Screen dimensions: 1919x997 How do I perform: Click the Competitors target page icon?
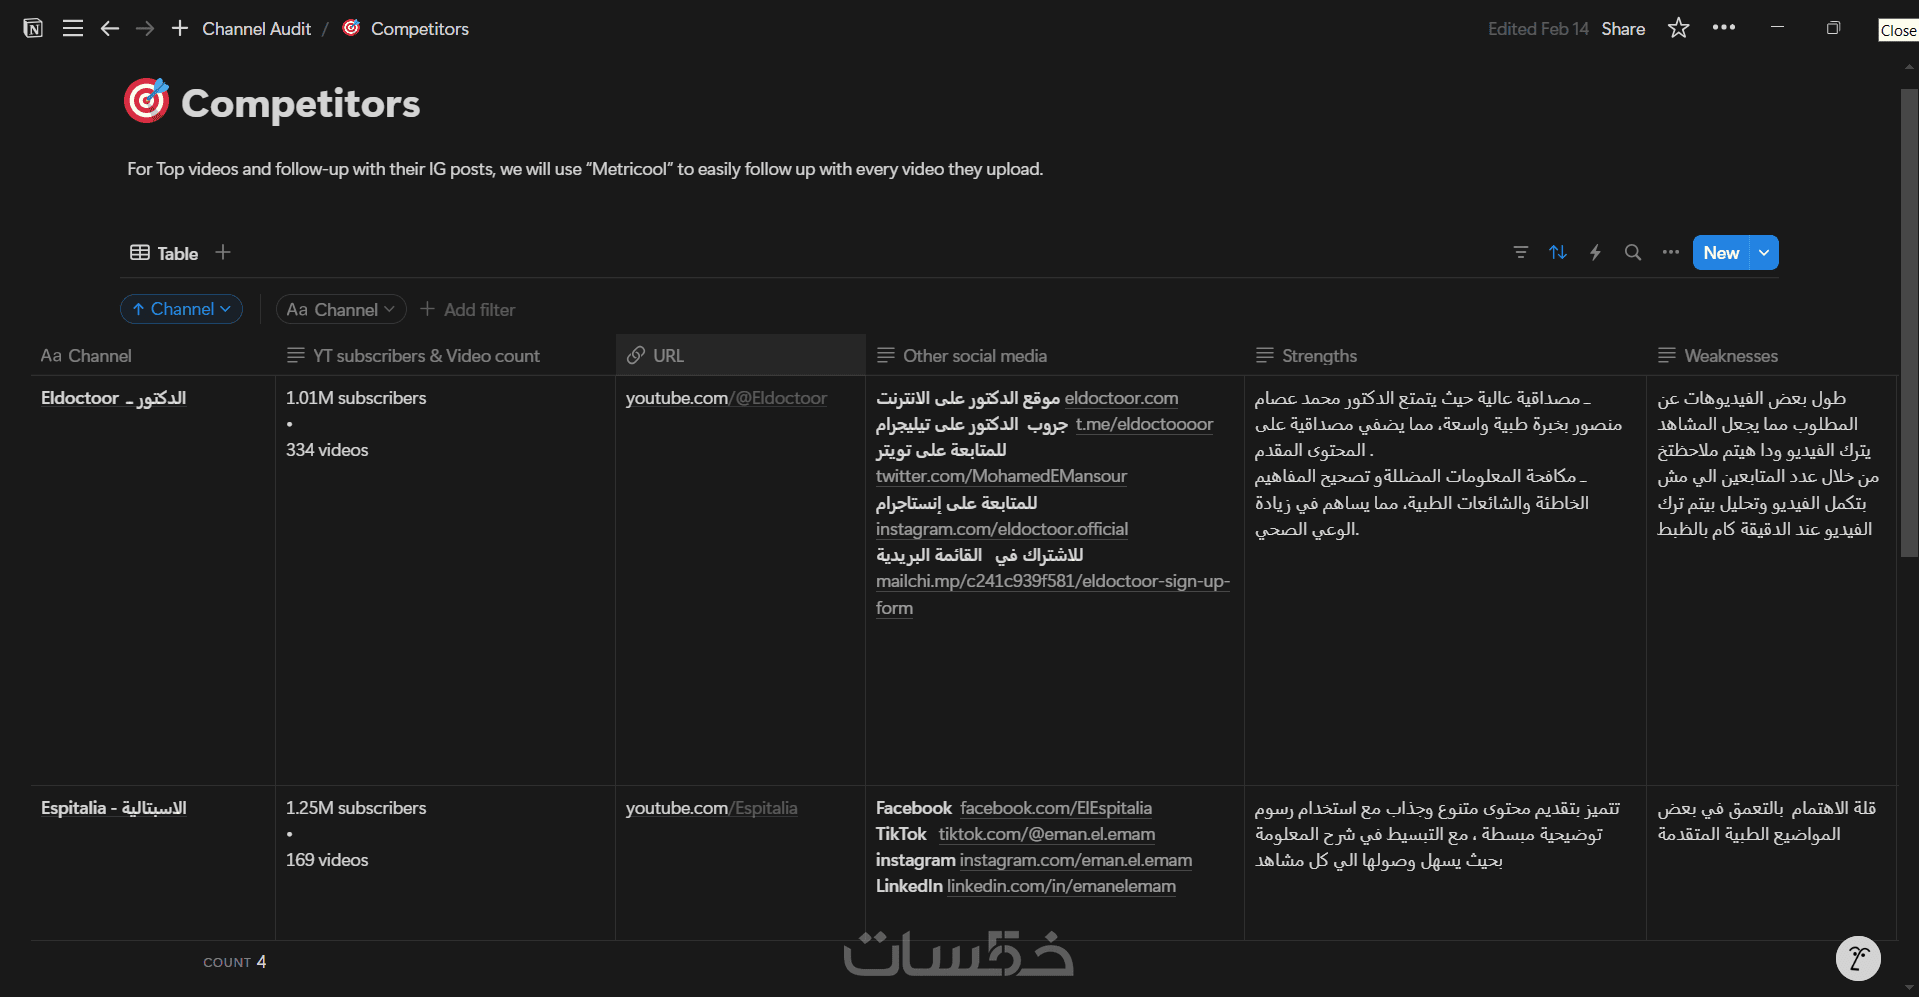coord(146,101)
